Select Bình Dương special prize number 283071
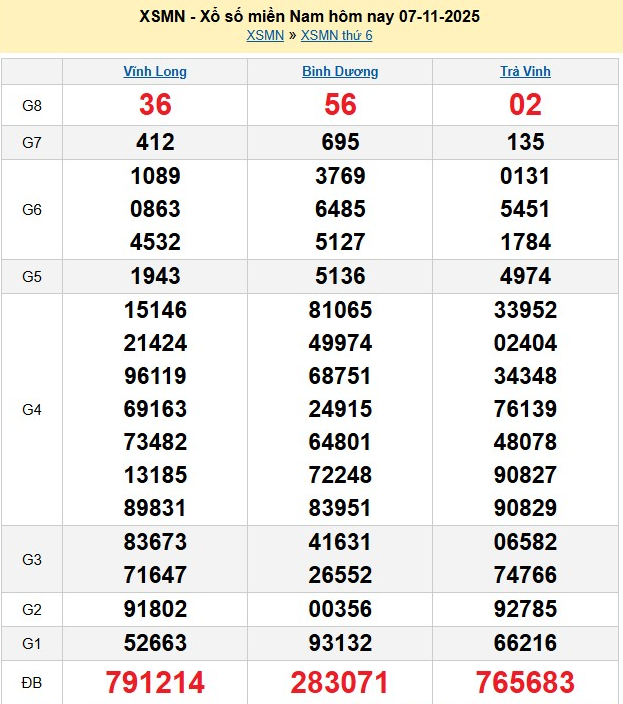Viewport: 623px width, 704px height. coord(340,683)
